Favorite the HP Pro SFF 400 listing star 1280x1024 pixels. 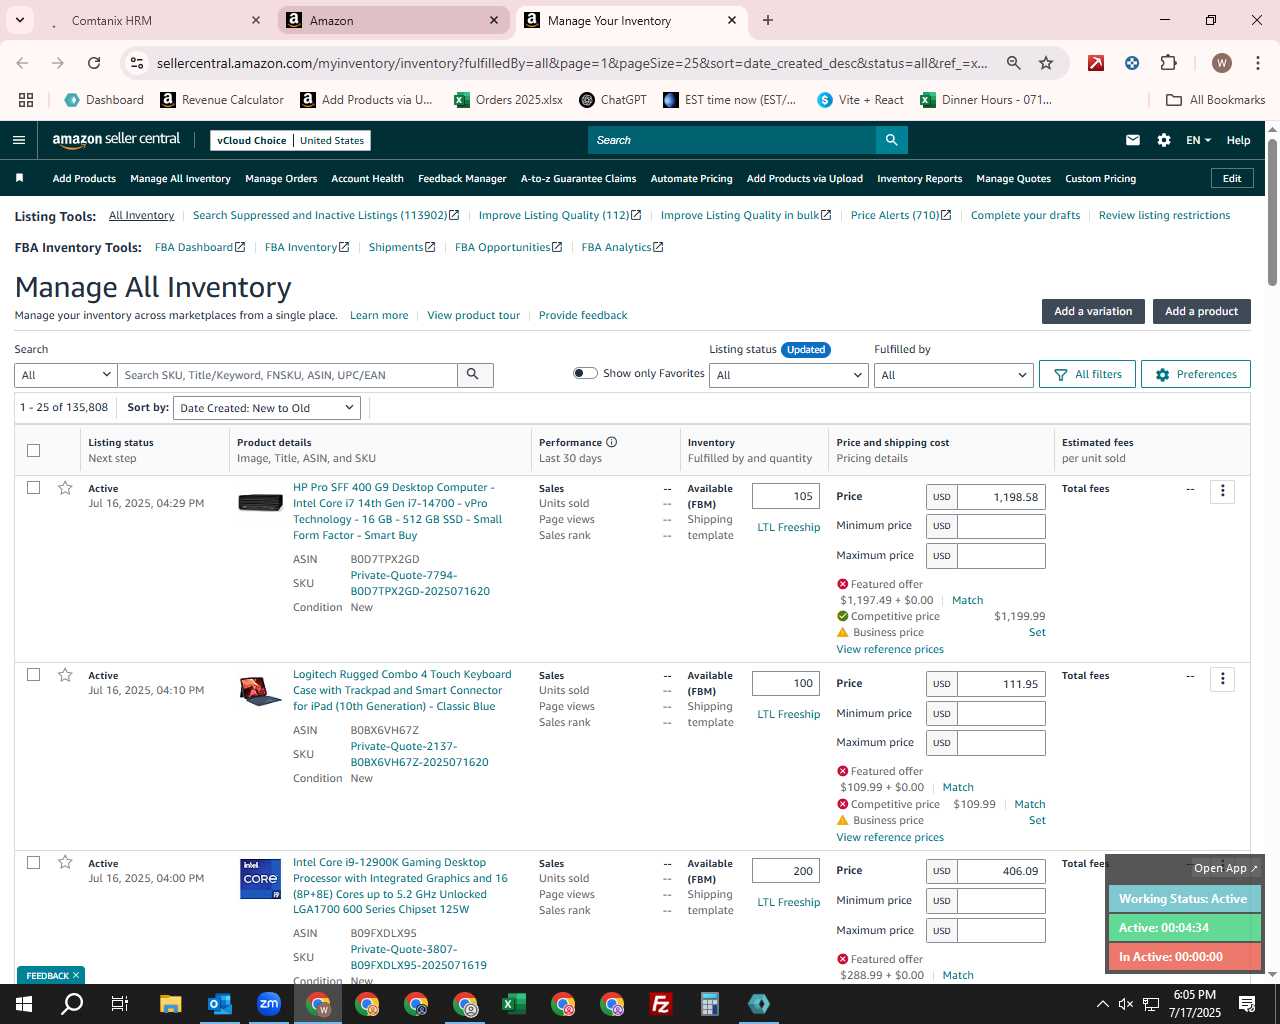[x=65, y=488]
